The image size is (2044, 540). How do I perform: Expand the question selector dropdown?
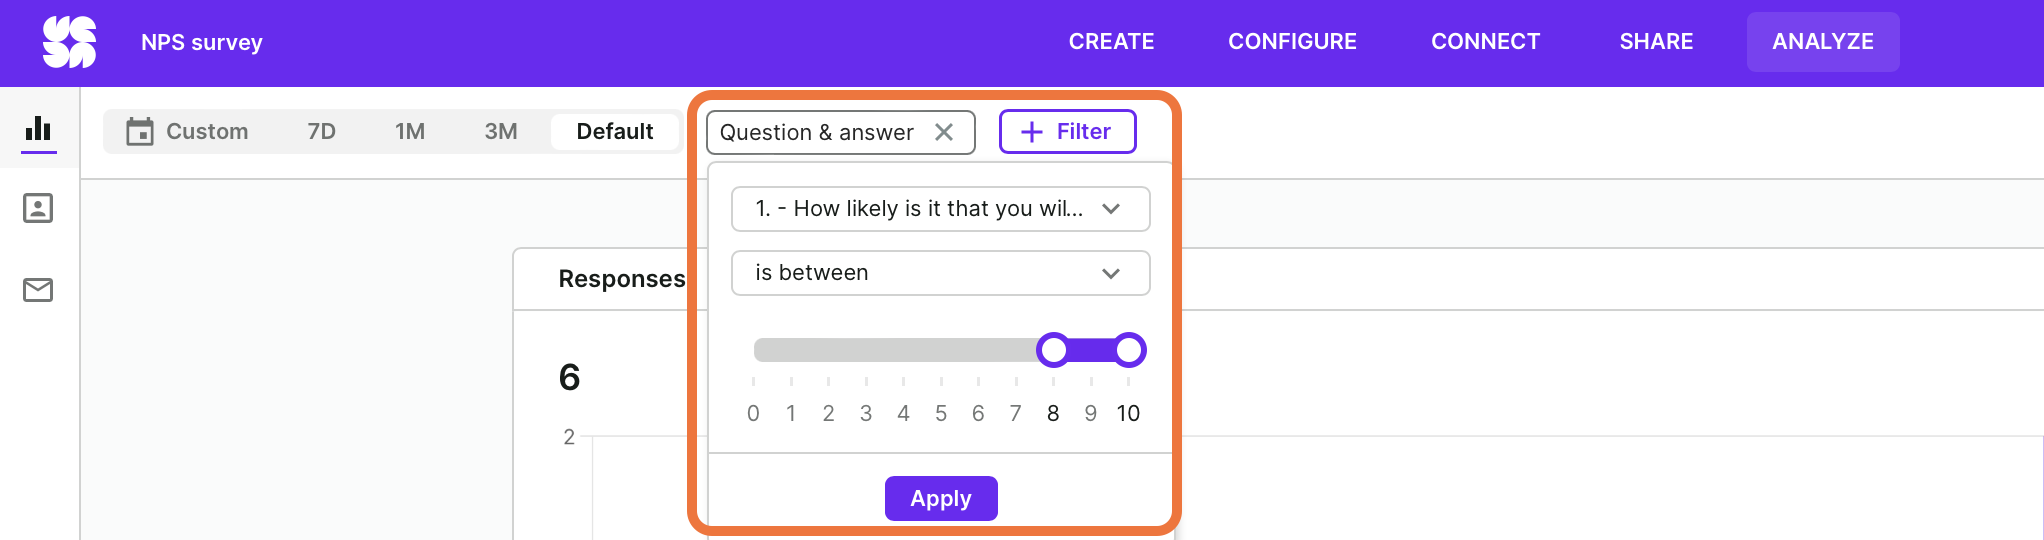click(x=941, y=209)
